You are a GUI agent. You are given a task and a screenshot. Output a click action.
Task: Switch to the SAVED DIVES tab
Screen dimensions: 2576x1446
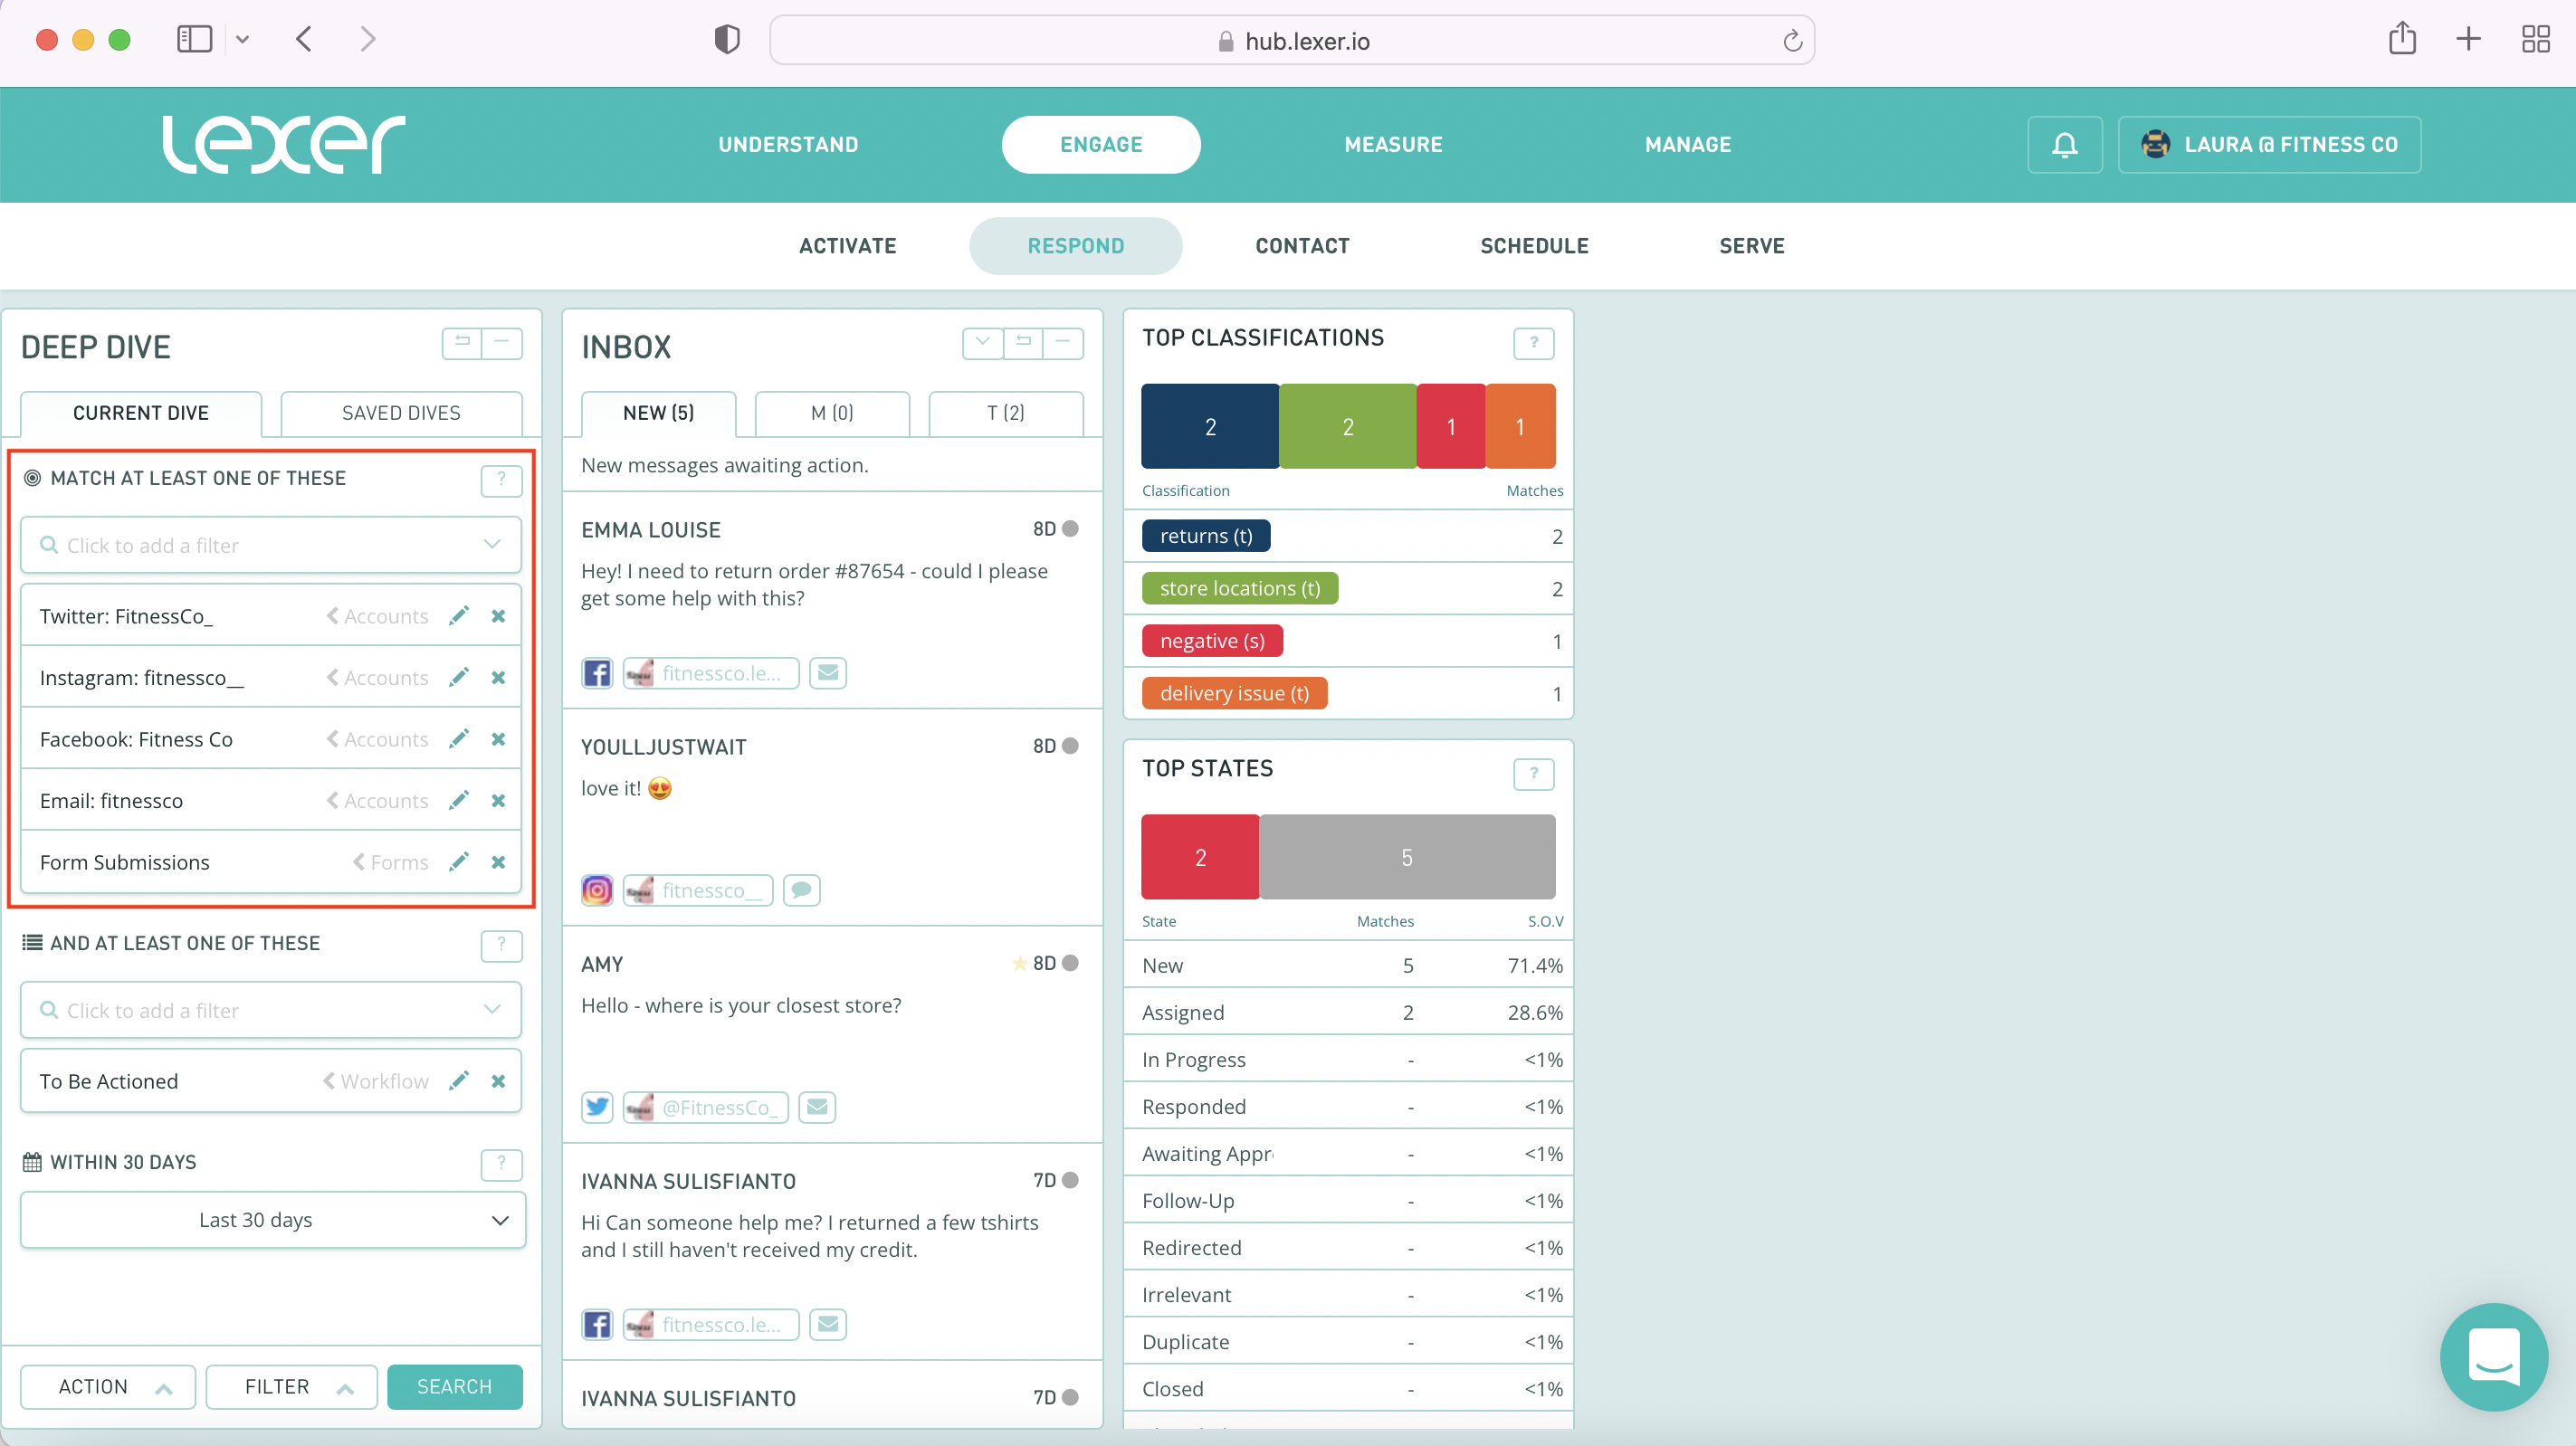click(401, 413)
